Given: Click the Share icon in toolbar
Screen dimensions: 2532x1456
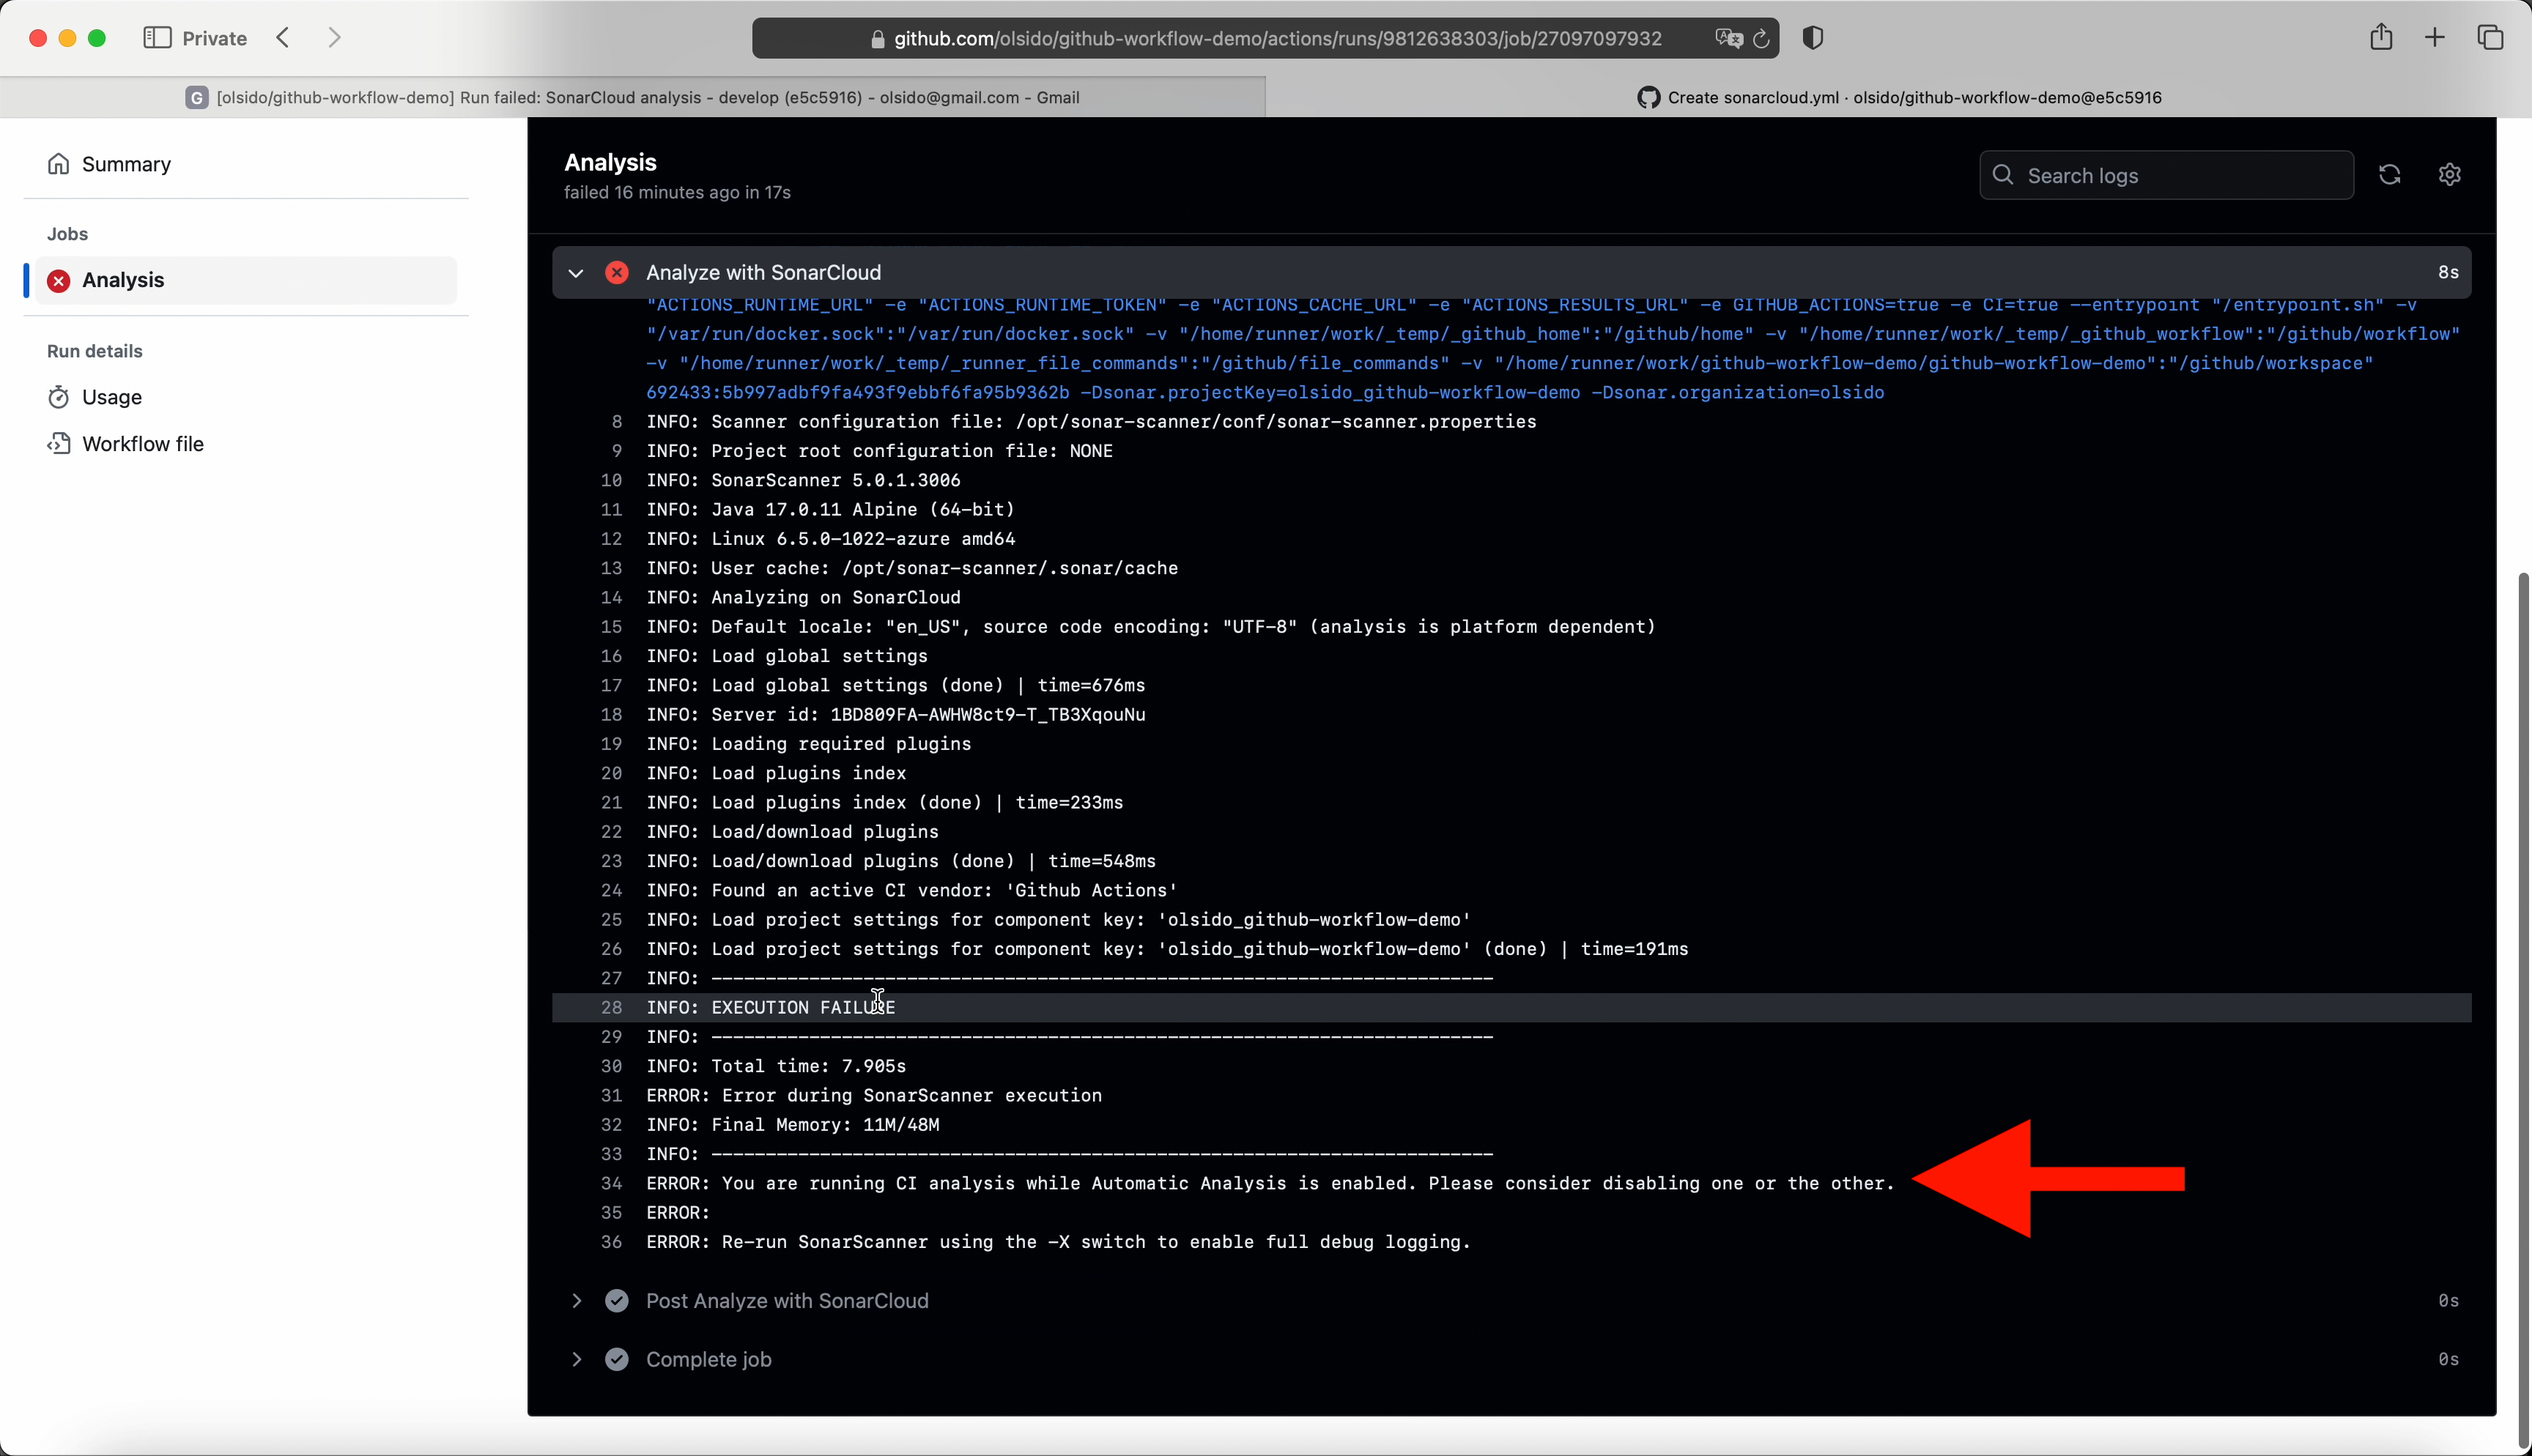Looking at the screenshot, I should coord(2381,38).
